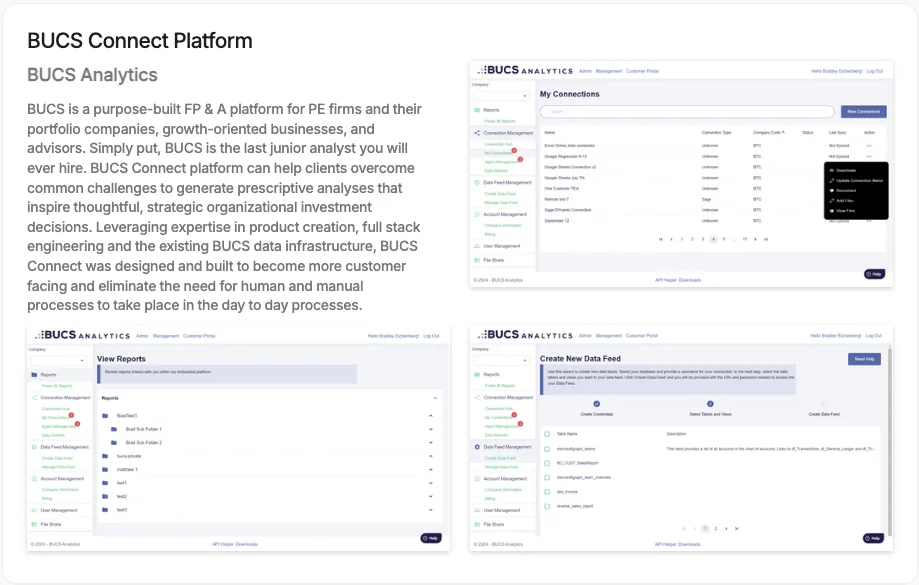The height and width of the screenshot is (585, 919).
Task: Collapse the Reports panel chevron
Action: tap(435, 398)
